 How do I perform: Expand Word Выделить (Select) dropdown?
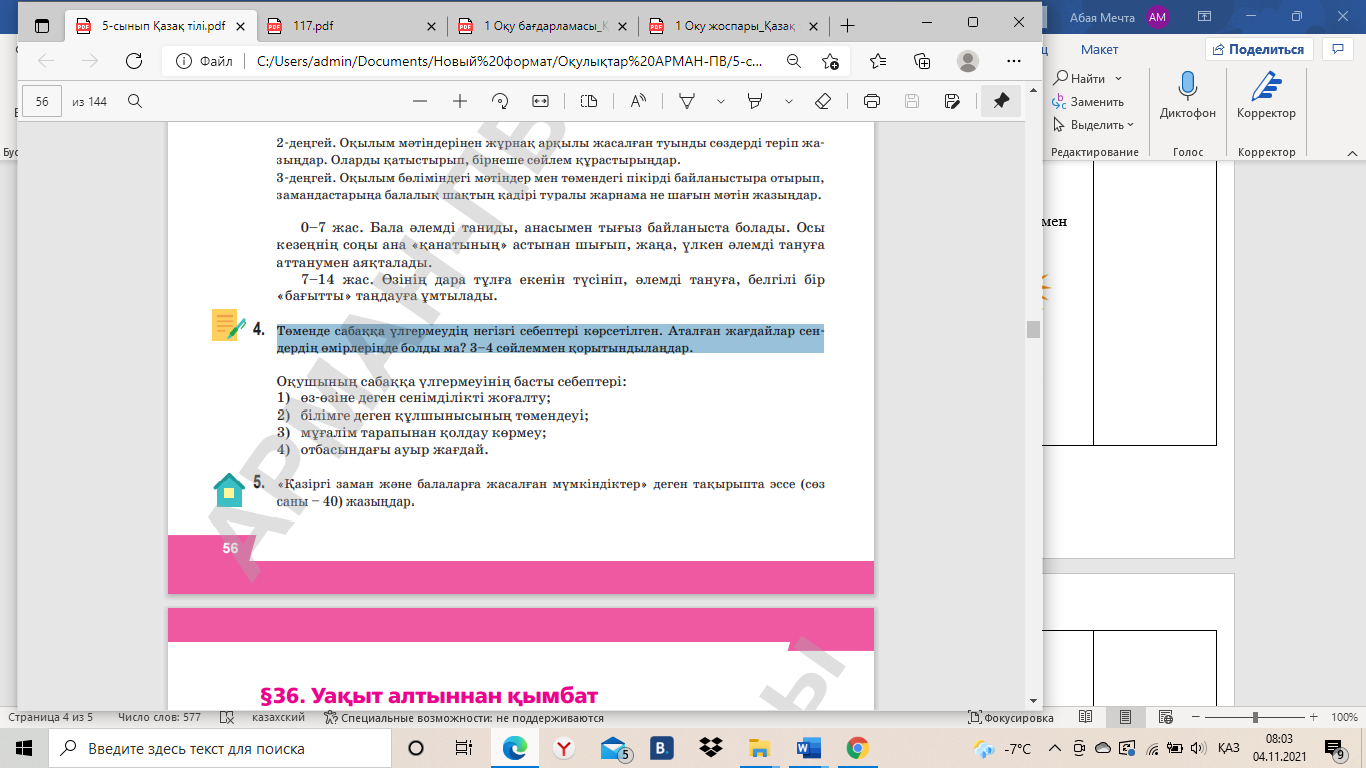tap(1130, 125)
